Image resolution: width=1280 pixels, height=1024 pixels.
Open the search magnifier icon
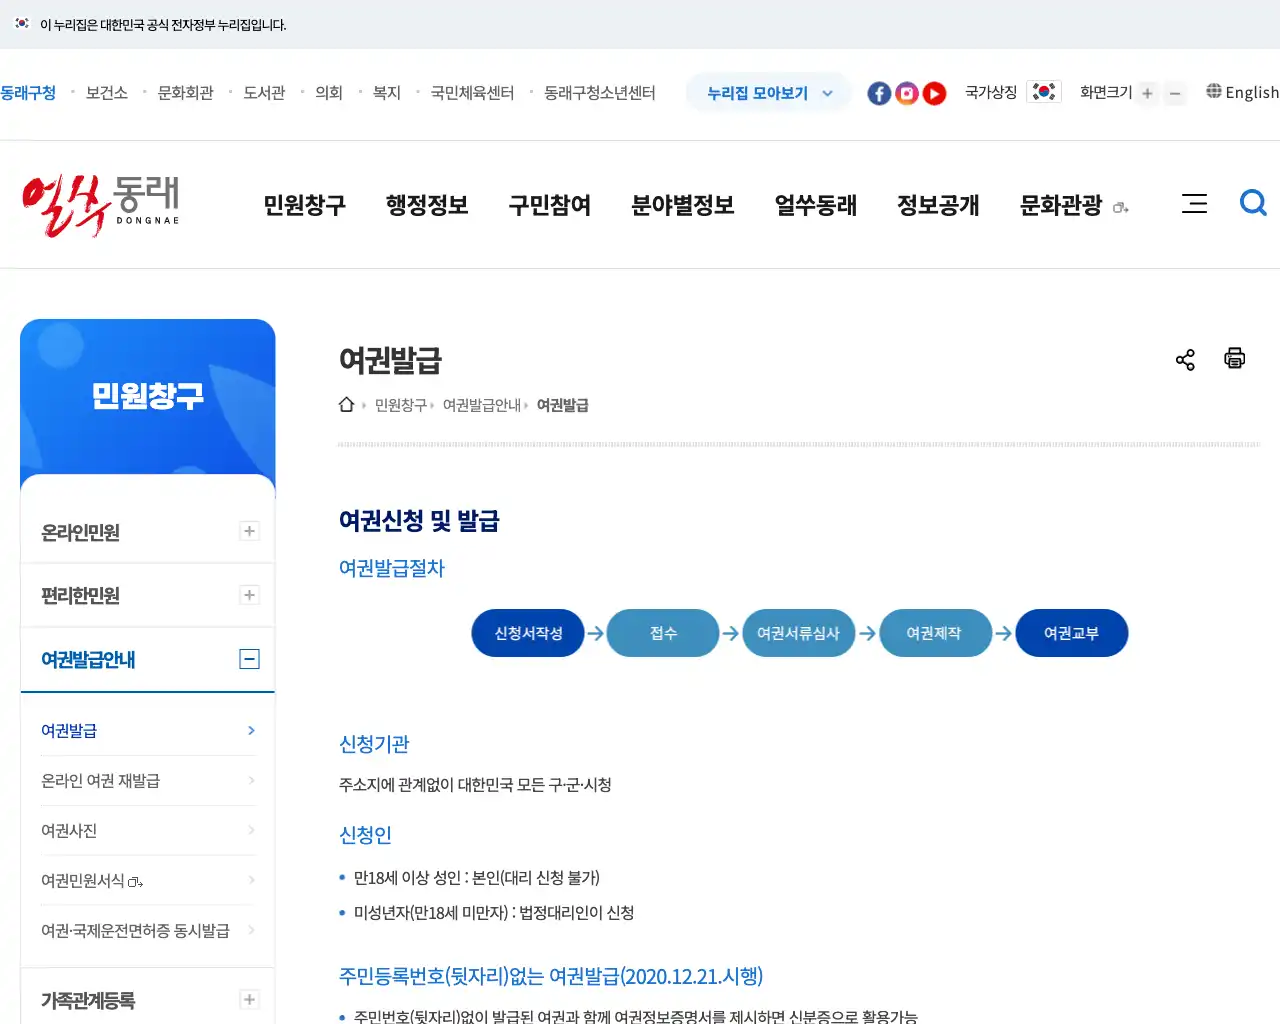click(x=1253, y=203)
